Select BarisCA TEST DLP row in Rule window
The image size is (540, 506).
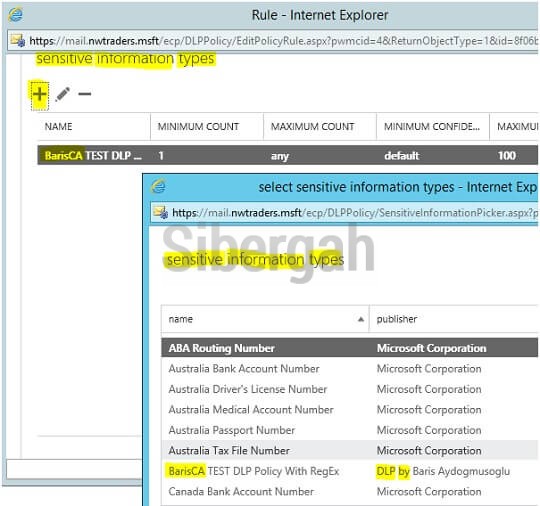click(x=288, y=155)
